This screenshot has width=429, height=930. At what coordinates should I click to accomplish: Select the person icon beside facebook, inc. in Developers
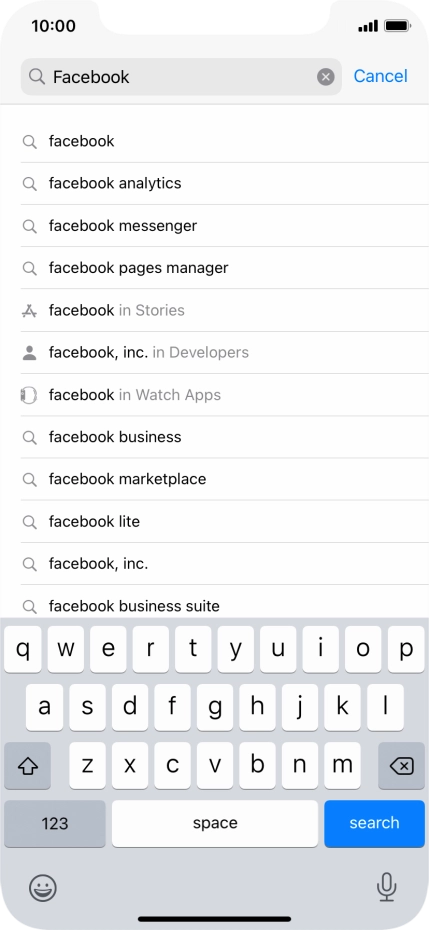[29, 353]
